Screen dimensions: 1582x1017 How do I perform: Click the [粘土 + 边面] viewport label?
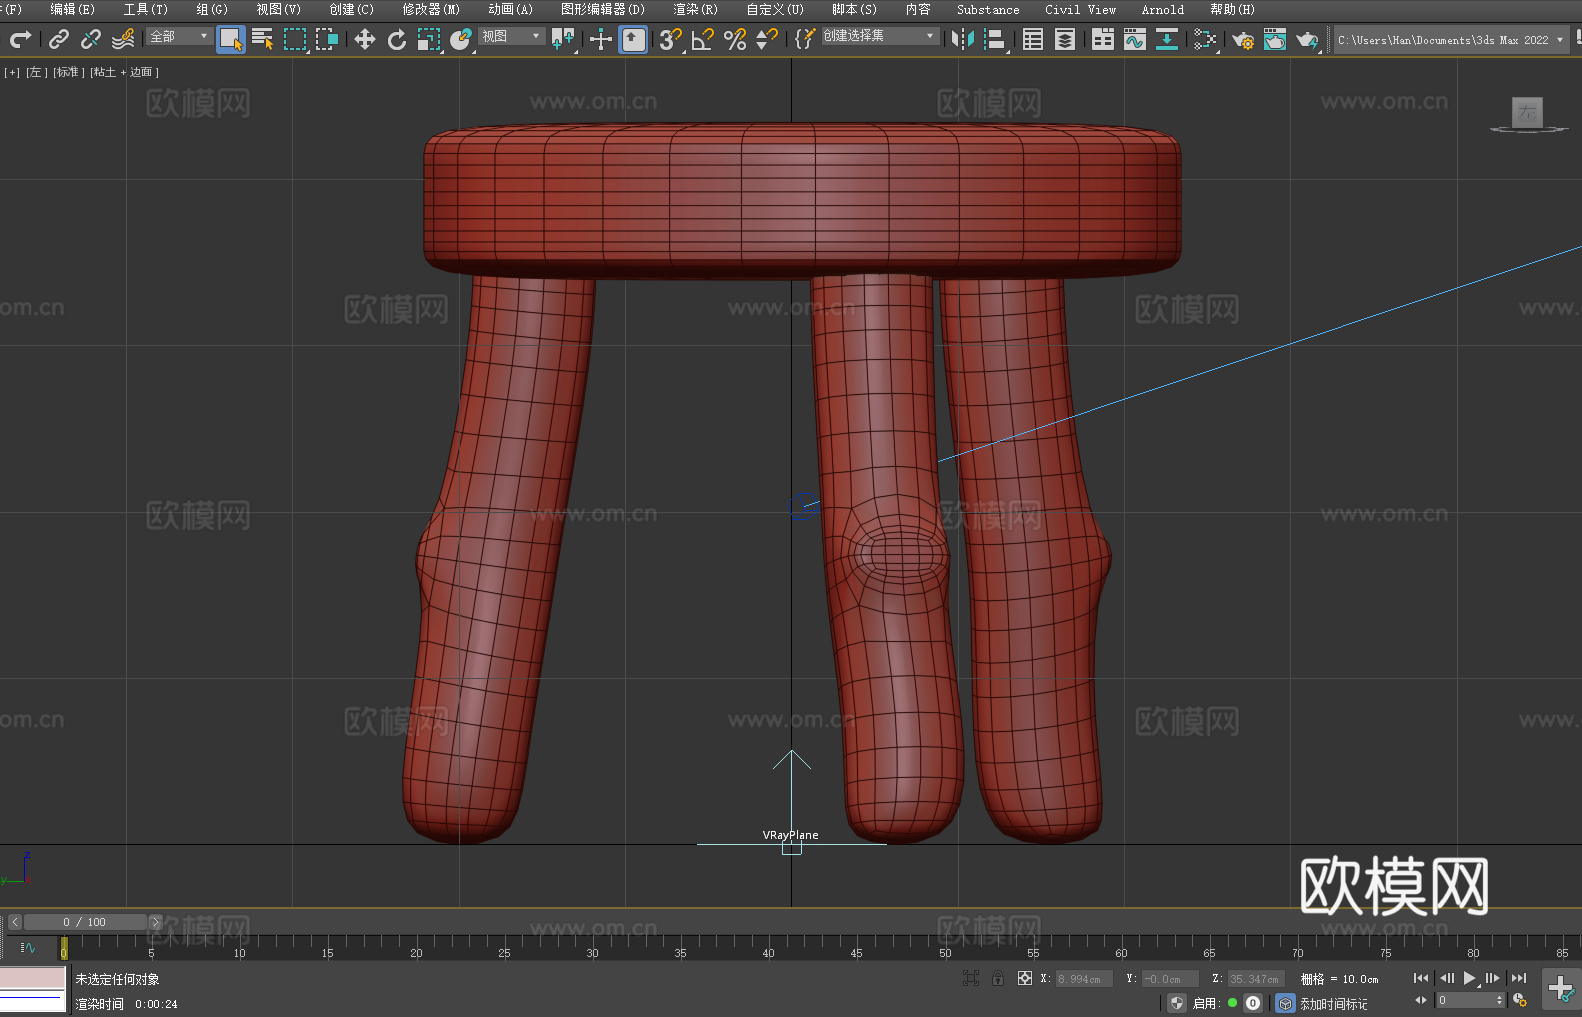(124, 72)
